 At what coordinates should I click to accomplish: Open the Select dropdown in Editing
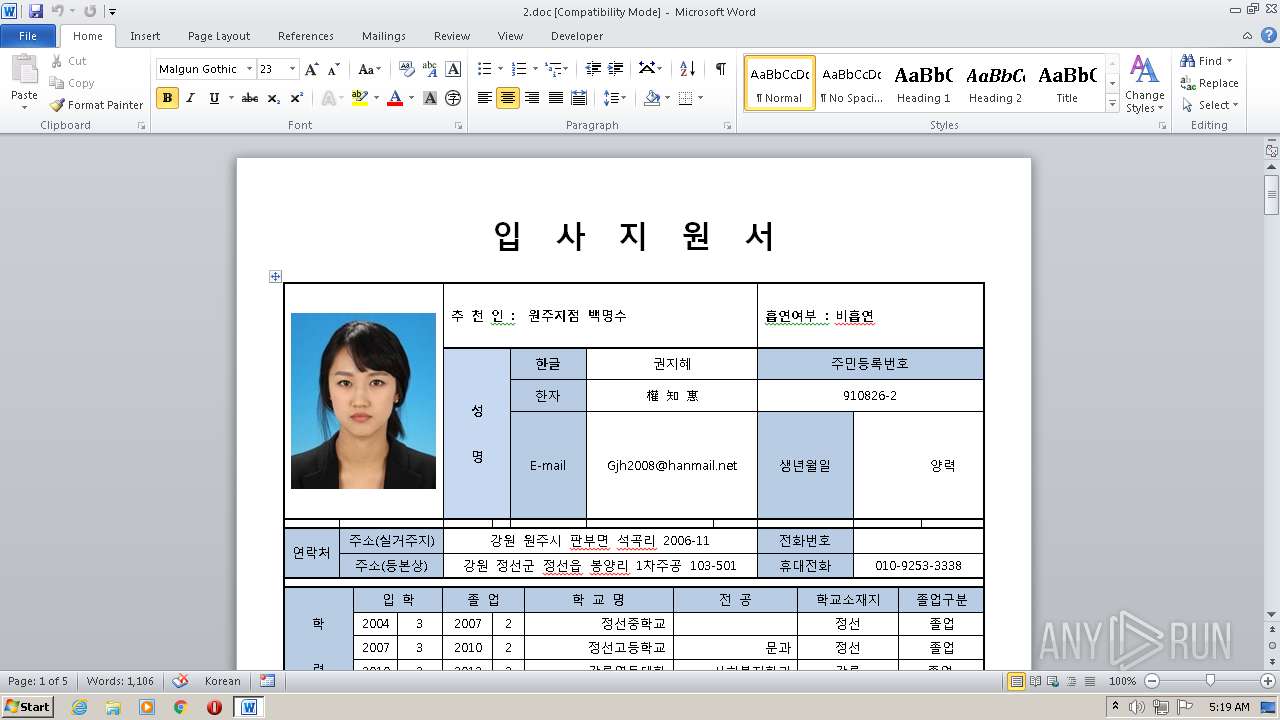[1209, 105]
